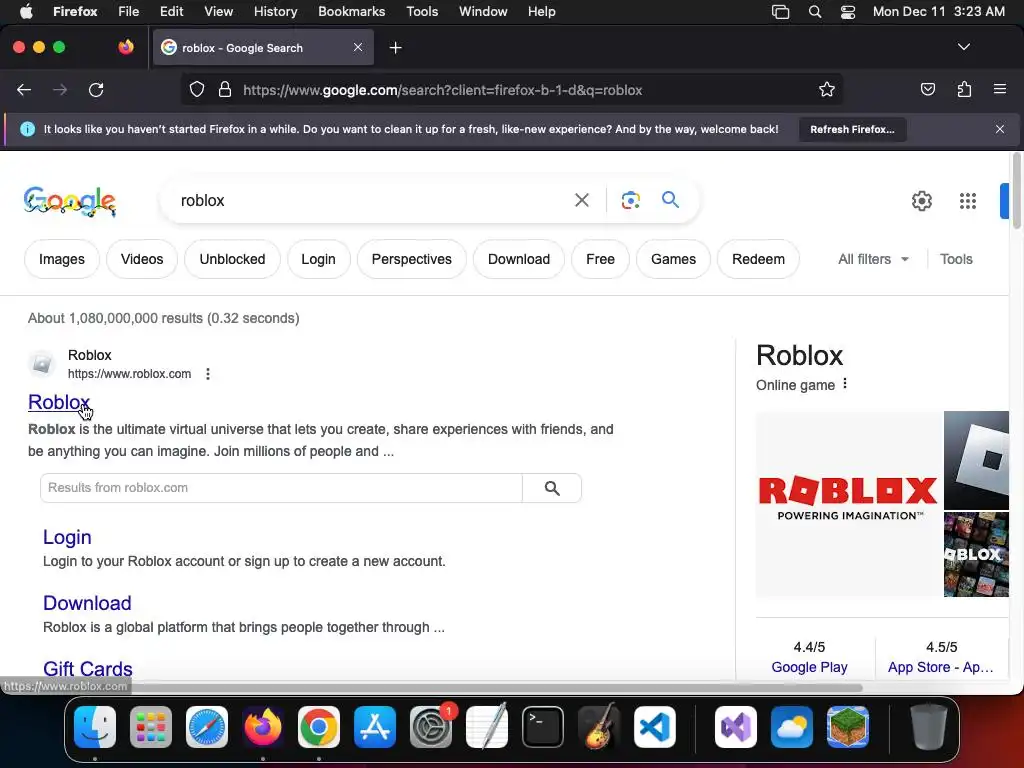Open the Roblox Powering Imagination logo image

click(x=848, y=504)
